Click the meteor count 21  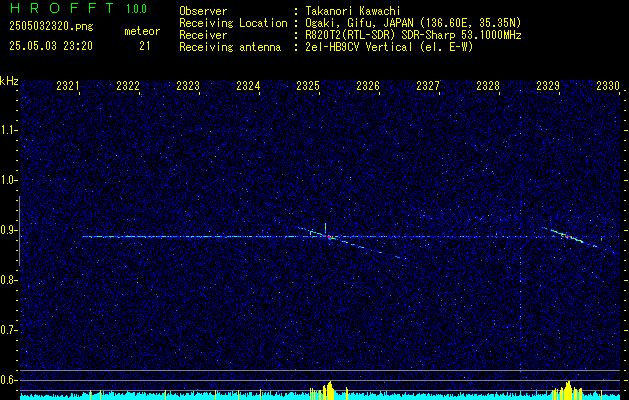pos(145,46)
